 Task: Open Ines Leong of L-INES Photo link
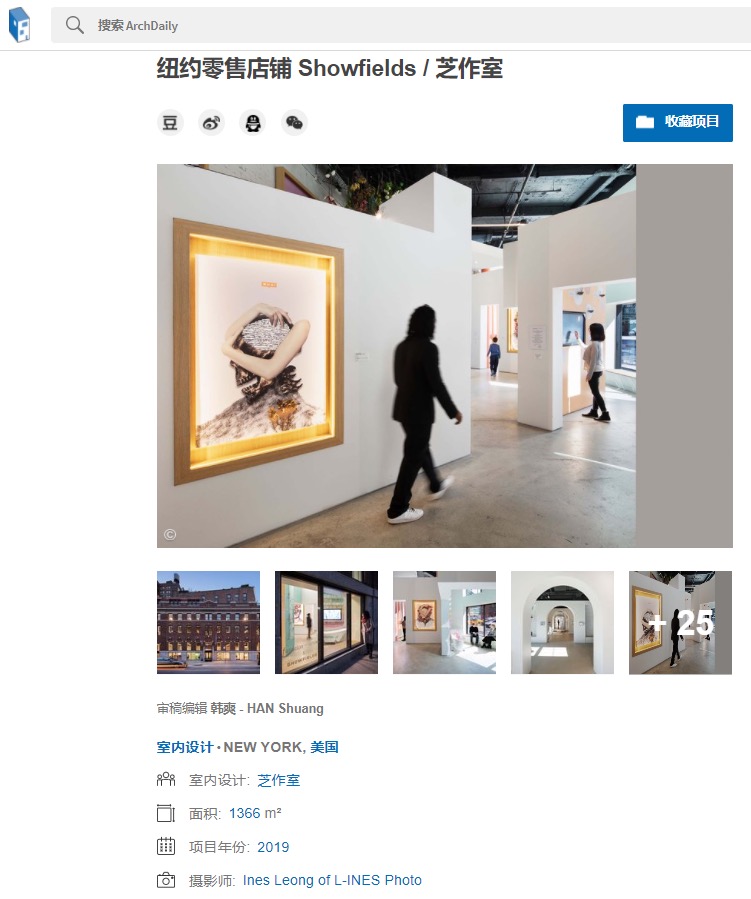tap(332, 880)
